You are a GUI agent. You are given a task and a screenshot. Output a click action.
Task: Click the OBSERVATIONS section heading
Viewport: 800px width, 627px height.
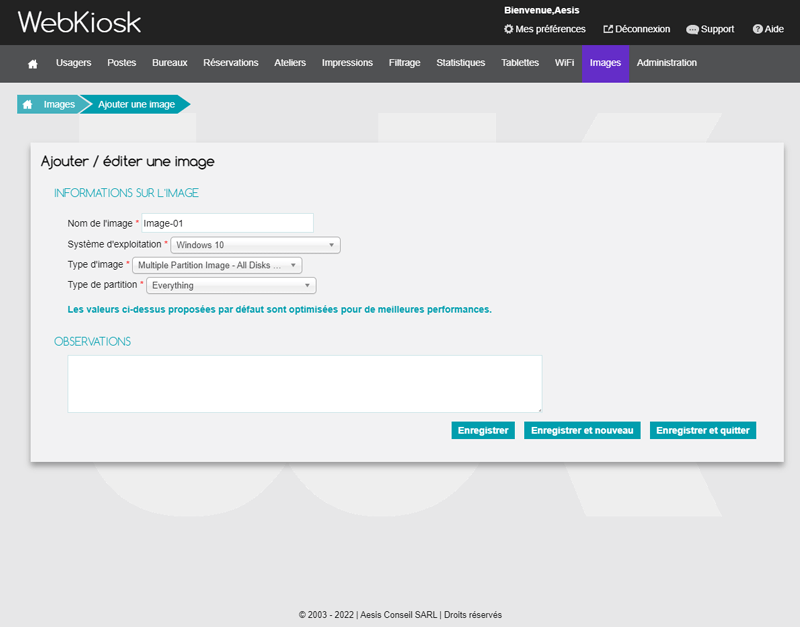(92, 341)
